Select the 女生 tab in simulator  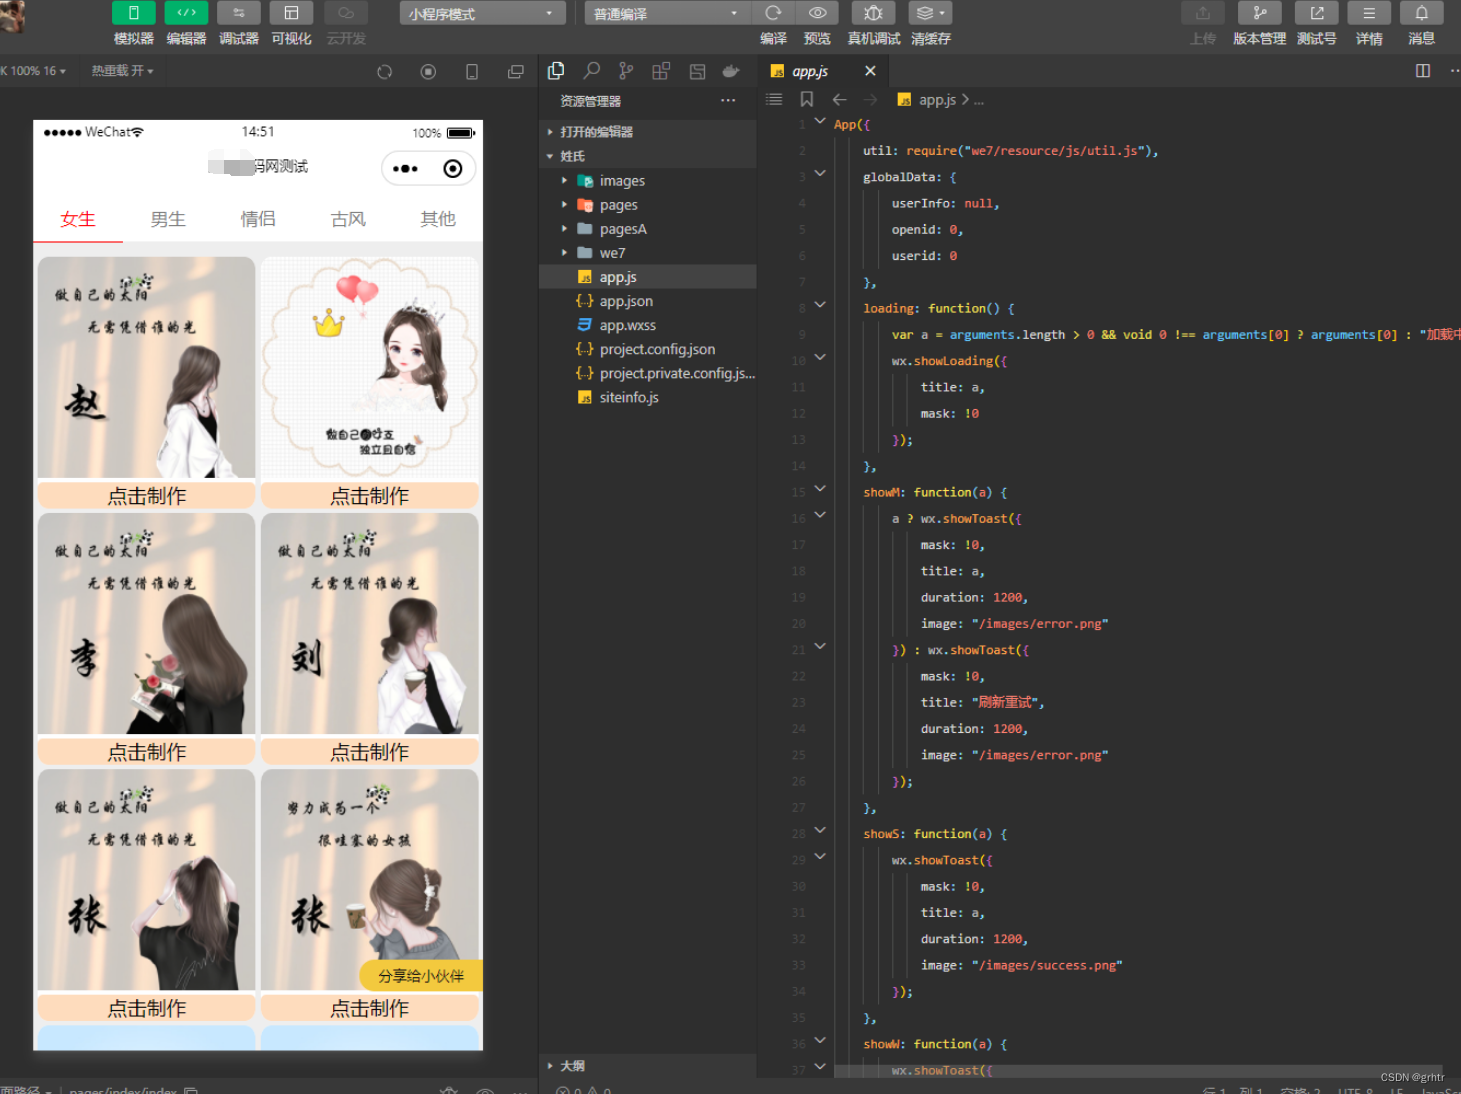tap(78, 219)
